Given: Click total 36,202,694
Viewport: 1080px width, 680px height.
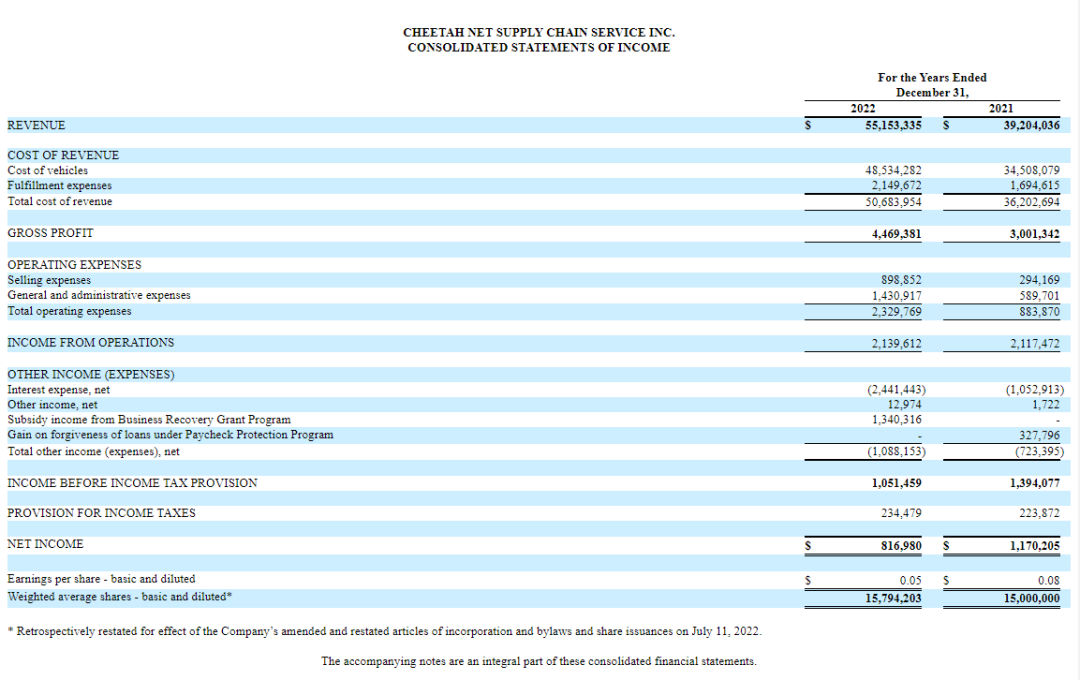Looking at the screenshot, I should point(1032,202).
